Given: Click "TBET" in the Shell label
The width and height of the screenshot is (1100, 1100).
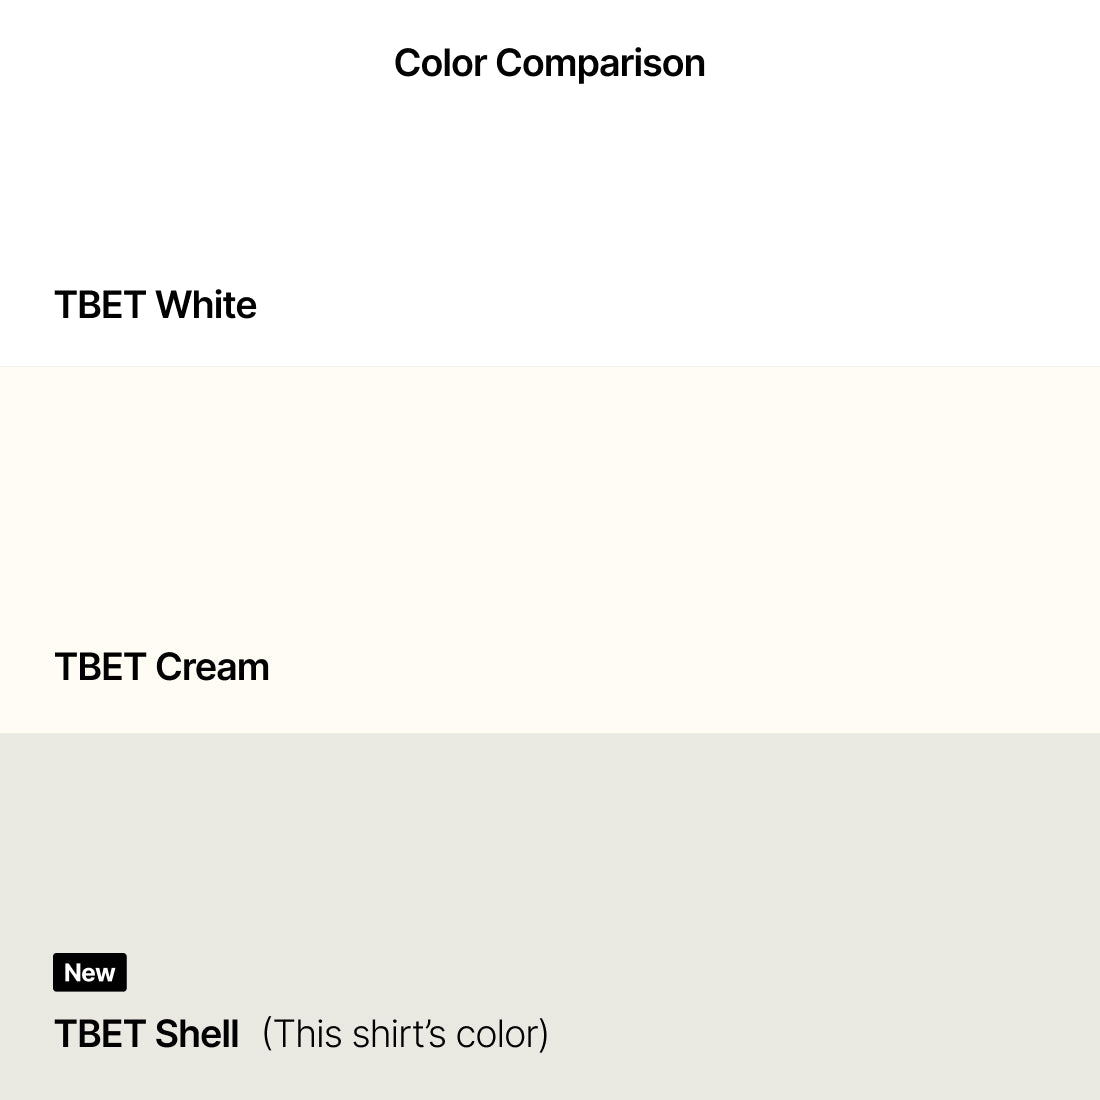Looking at the screenshot, I should [x=100, y=1034].
